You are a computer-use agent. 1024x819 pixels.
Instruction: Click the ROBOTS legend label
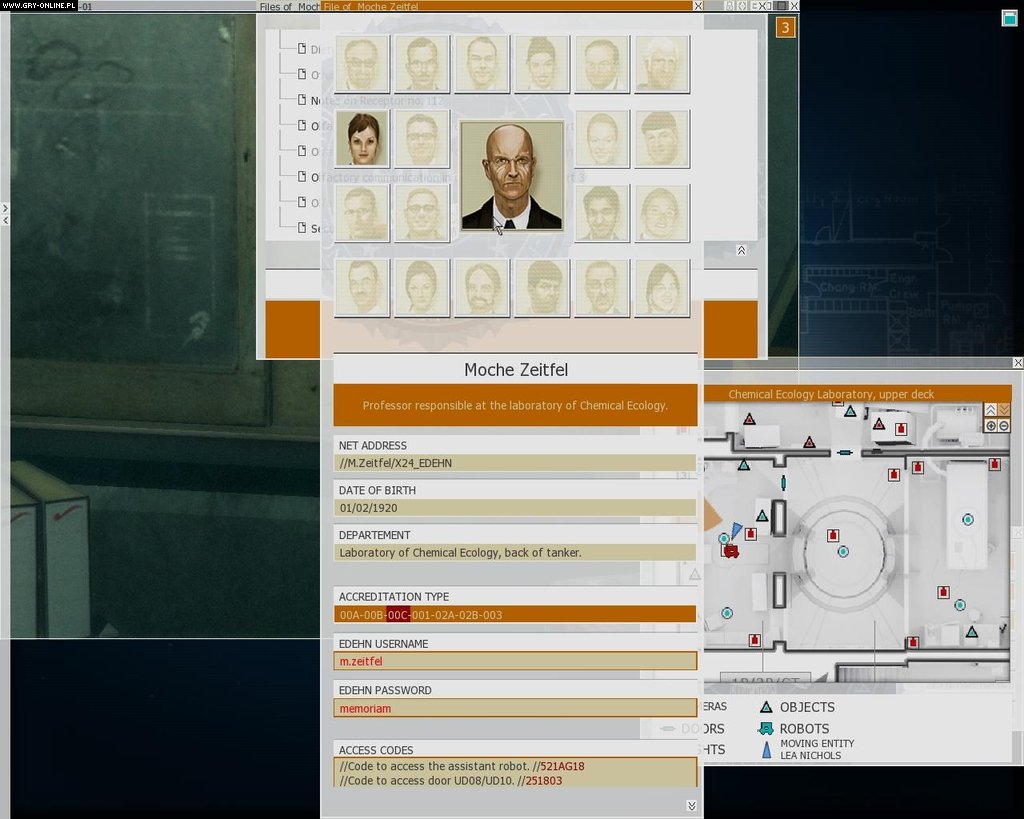click(805, 729)
